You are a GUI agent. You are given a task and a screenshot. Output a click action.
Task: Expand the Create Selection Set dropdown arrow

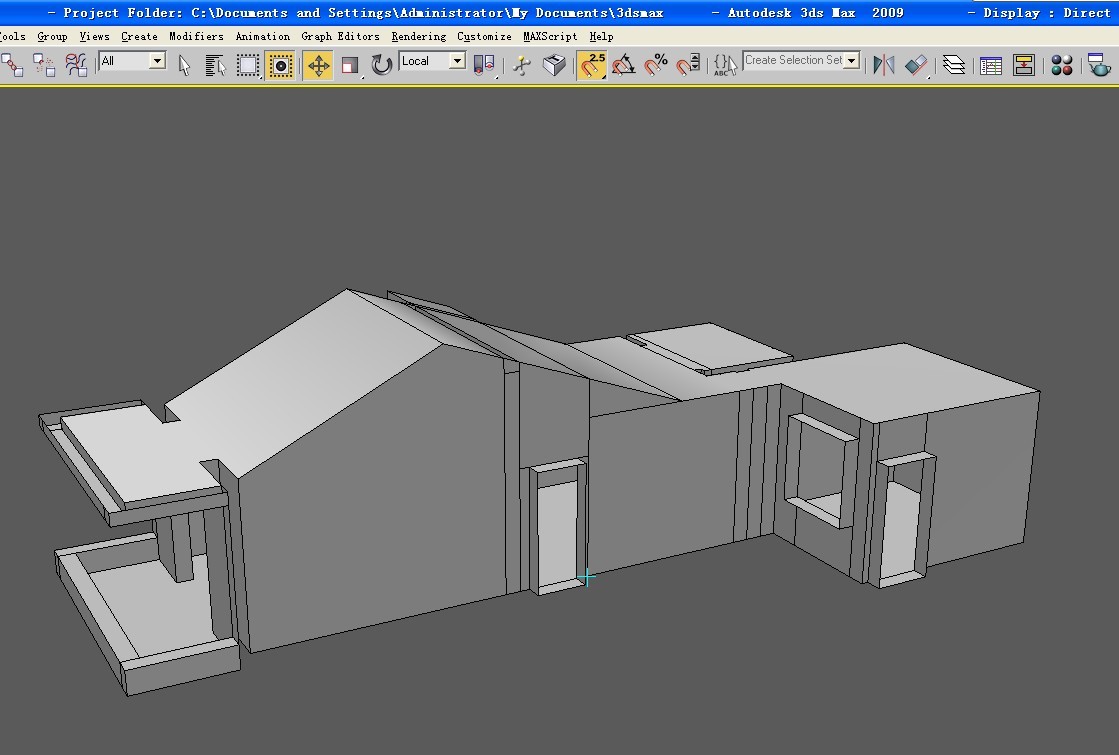tap(851, 61)
